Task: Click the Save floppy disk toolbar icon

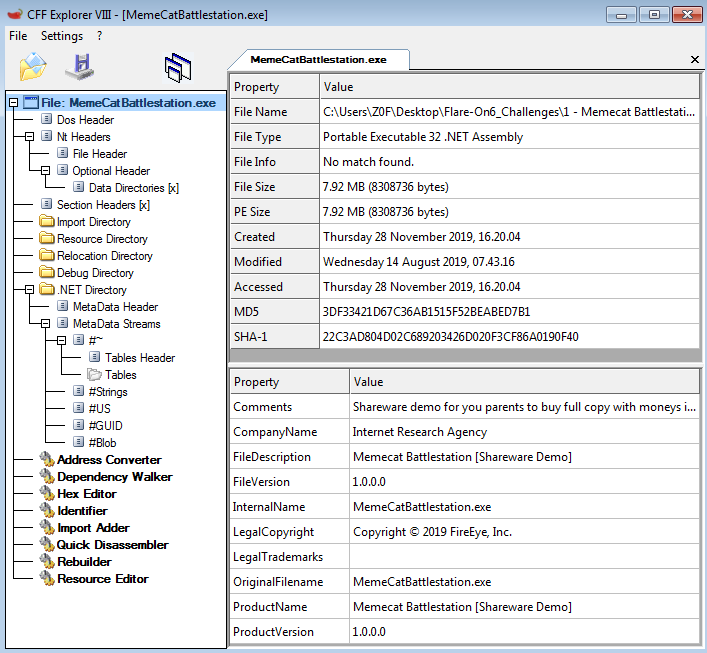Action: pos(79,66)
